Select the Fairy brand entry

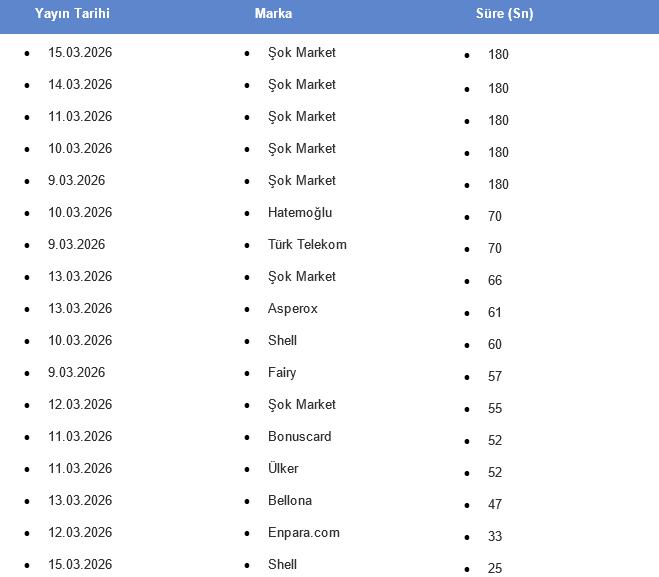(x=282, y=372)
